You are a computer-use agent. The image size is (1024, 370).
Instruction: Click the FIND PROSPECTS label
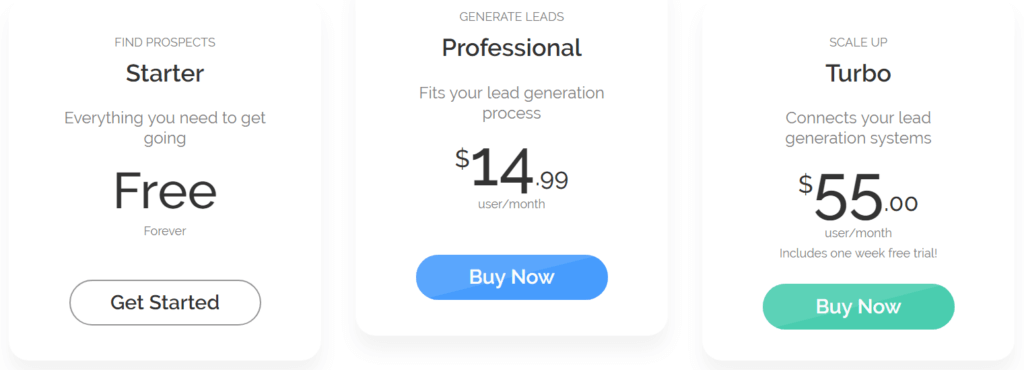(x=165, y=42)
